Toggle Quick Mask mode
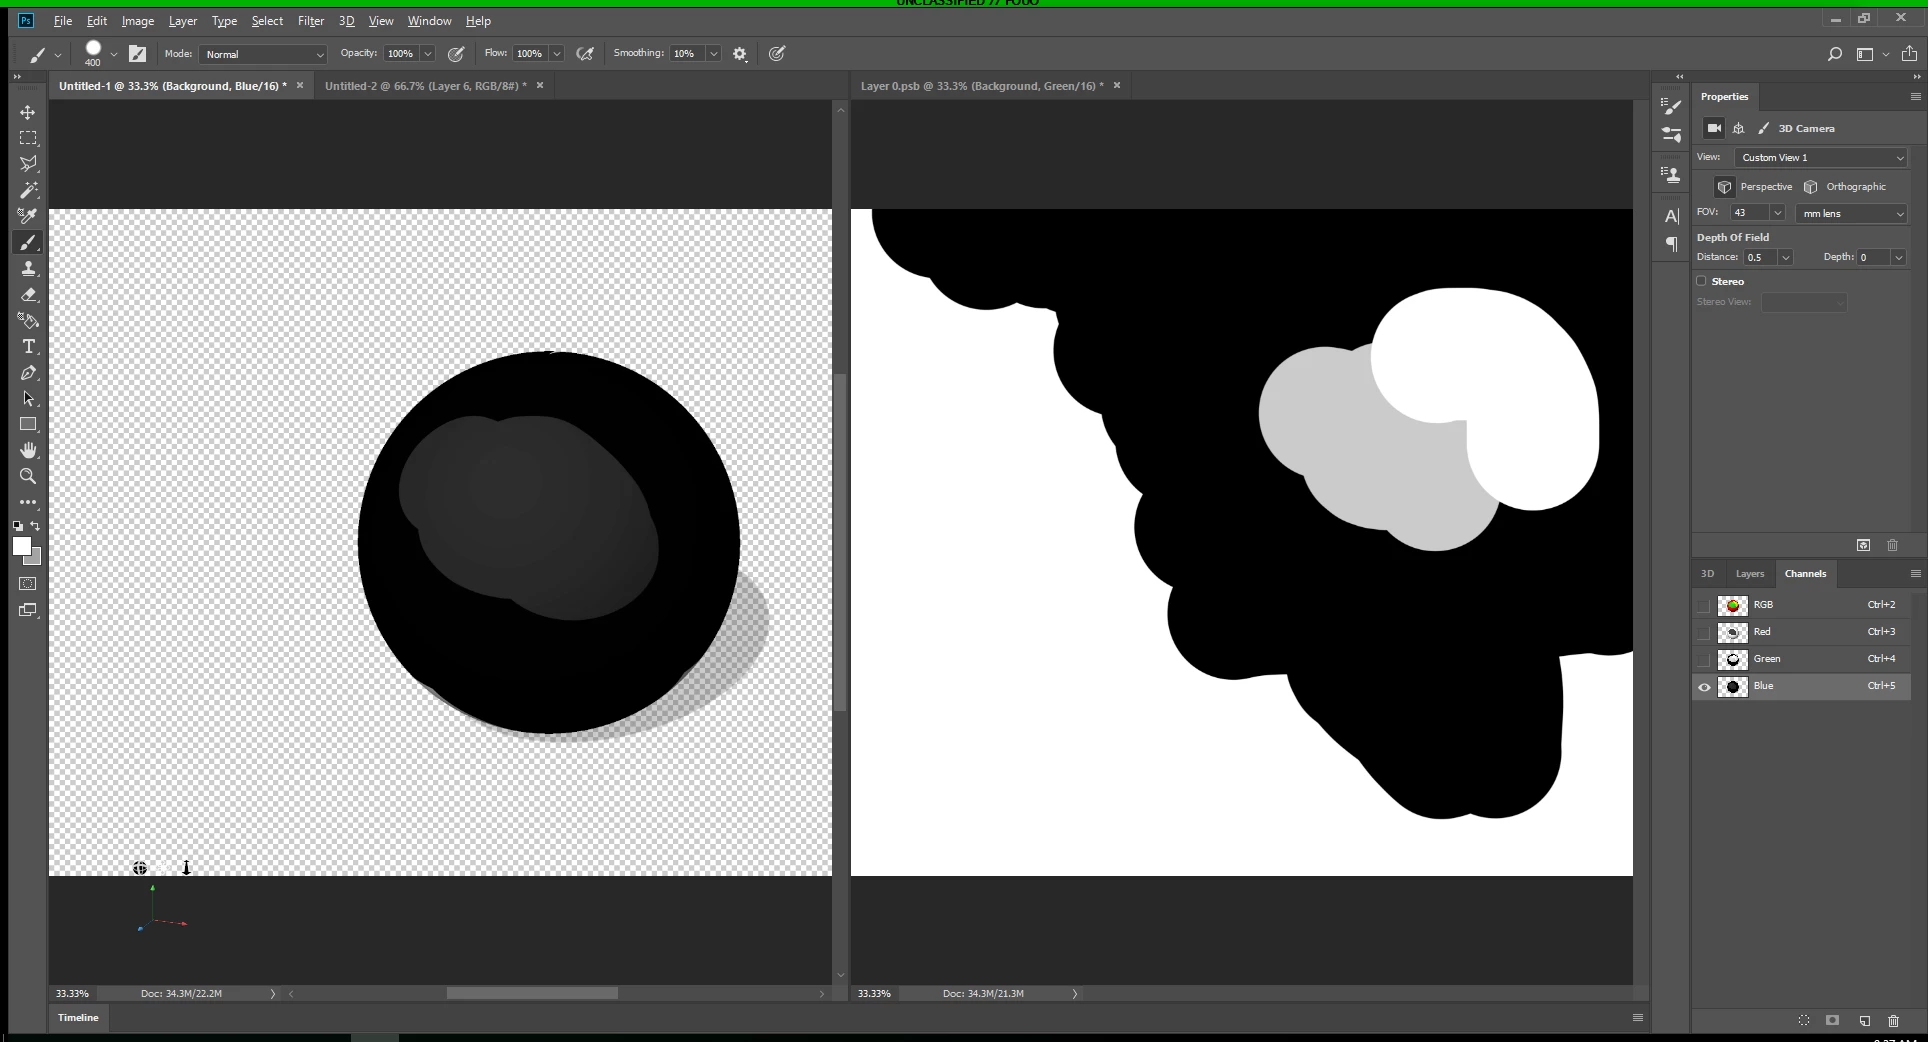Image resolution: width=1928 pixels, height=1042 pixels. [28, 584]
